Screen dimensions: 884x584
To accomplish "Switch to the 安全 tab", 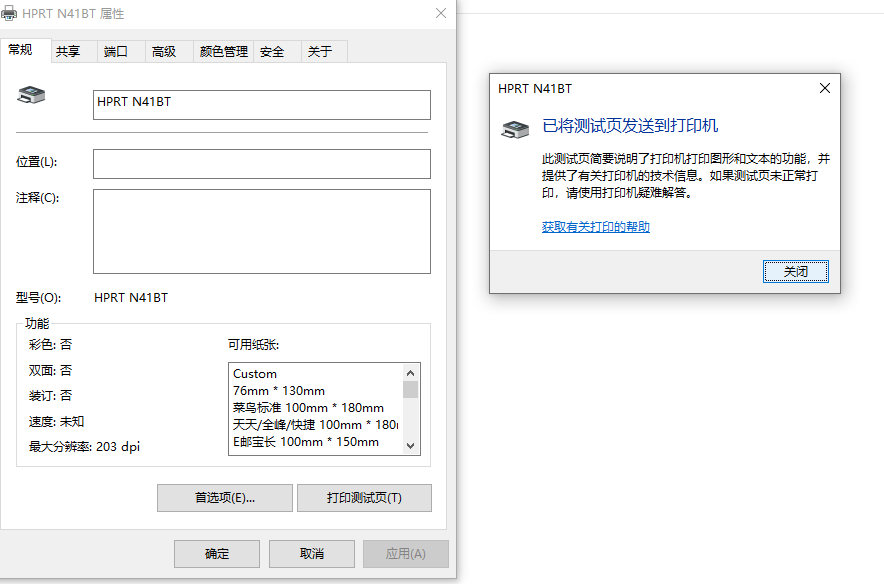I will pyautogui.click(x=277, y=51).
